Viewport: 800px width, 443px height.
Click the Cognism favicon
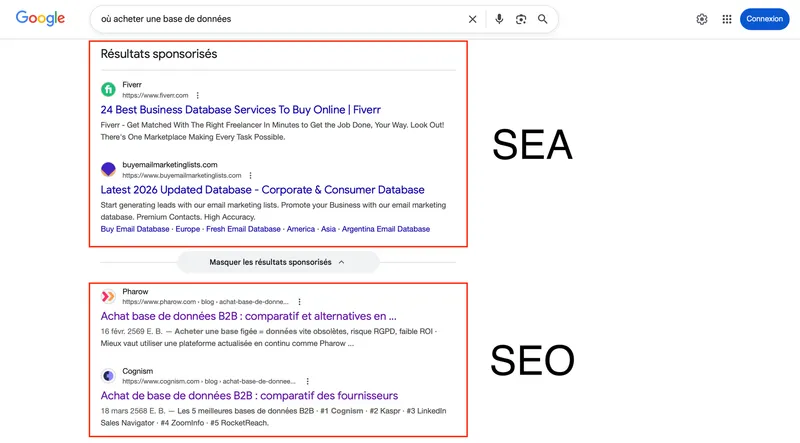[108, 376]
